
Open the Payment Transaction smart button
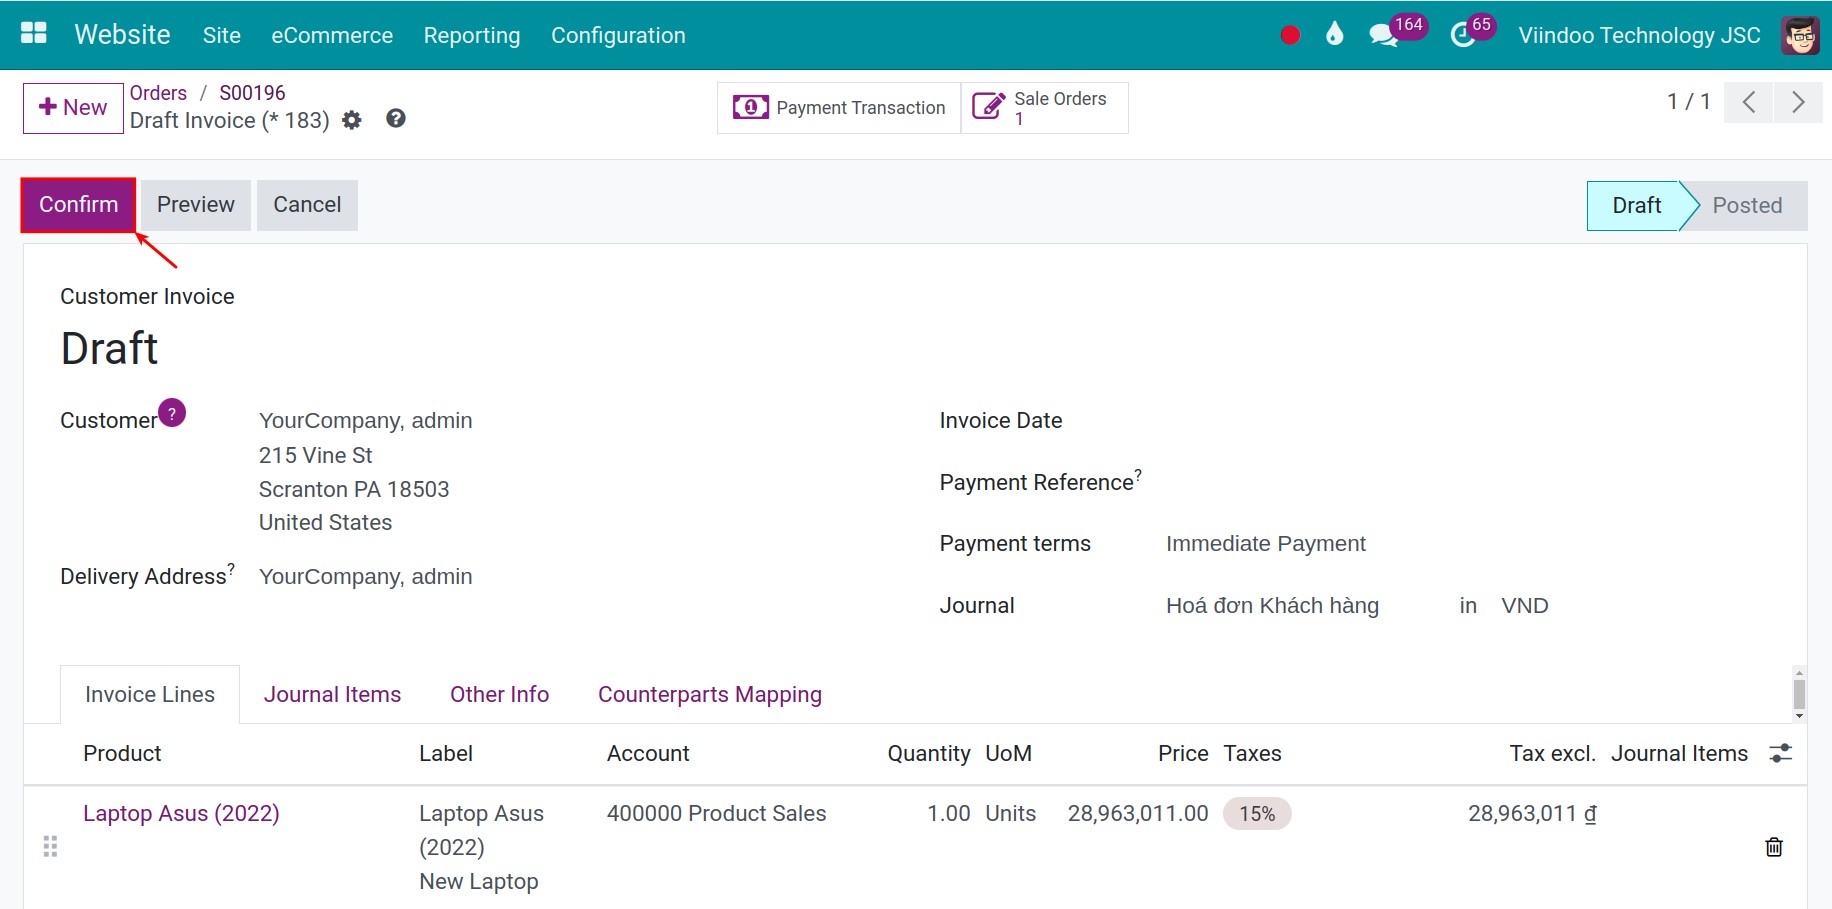(x=839, y=108)
